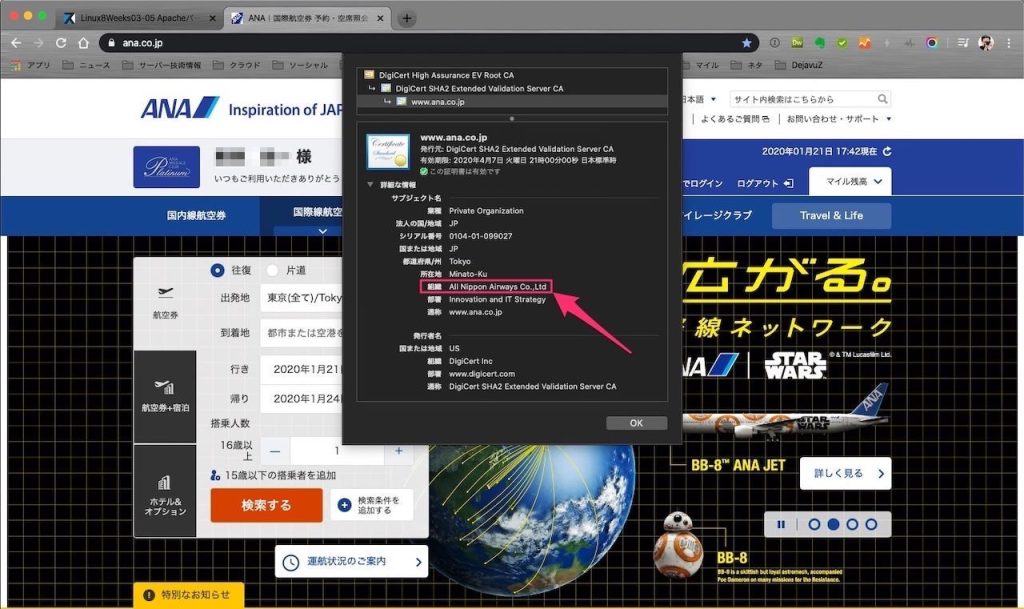This screenshot has height=609, width=1024.
Task: Expand the マイル残高 dropdown
Action: point(851,182)
